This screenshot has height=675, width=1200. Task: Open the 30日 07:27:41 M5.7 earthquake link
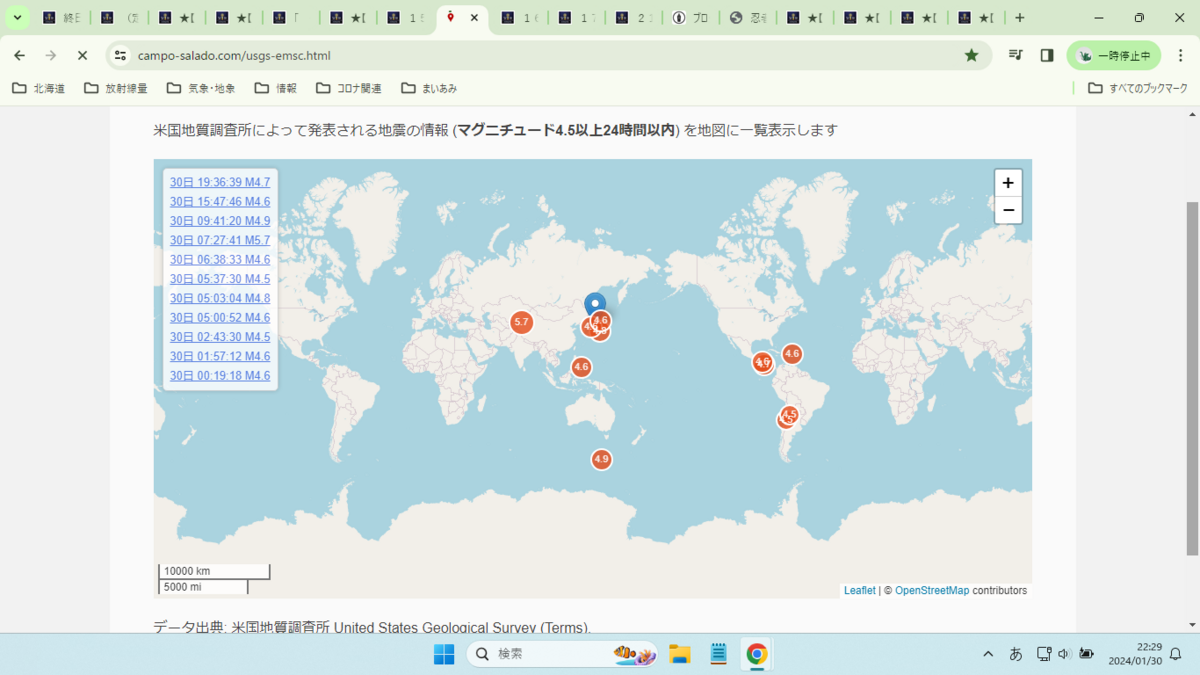coord(220,240)
